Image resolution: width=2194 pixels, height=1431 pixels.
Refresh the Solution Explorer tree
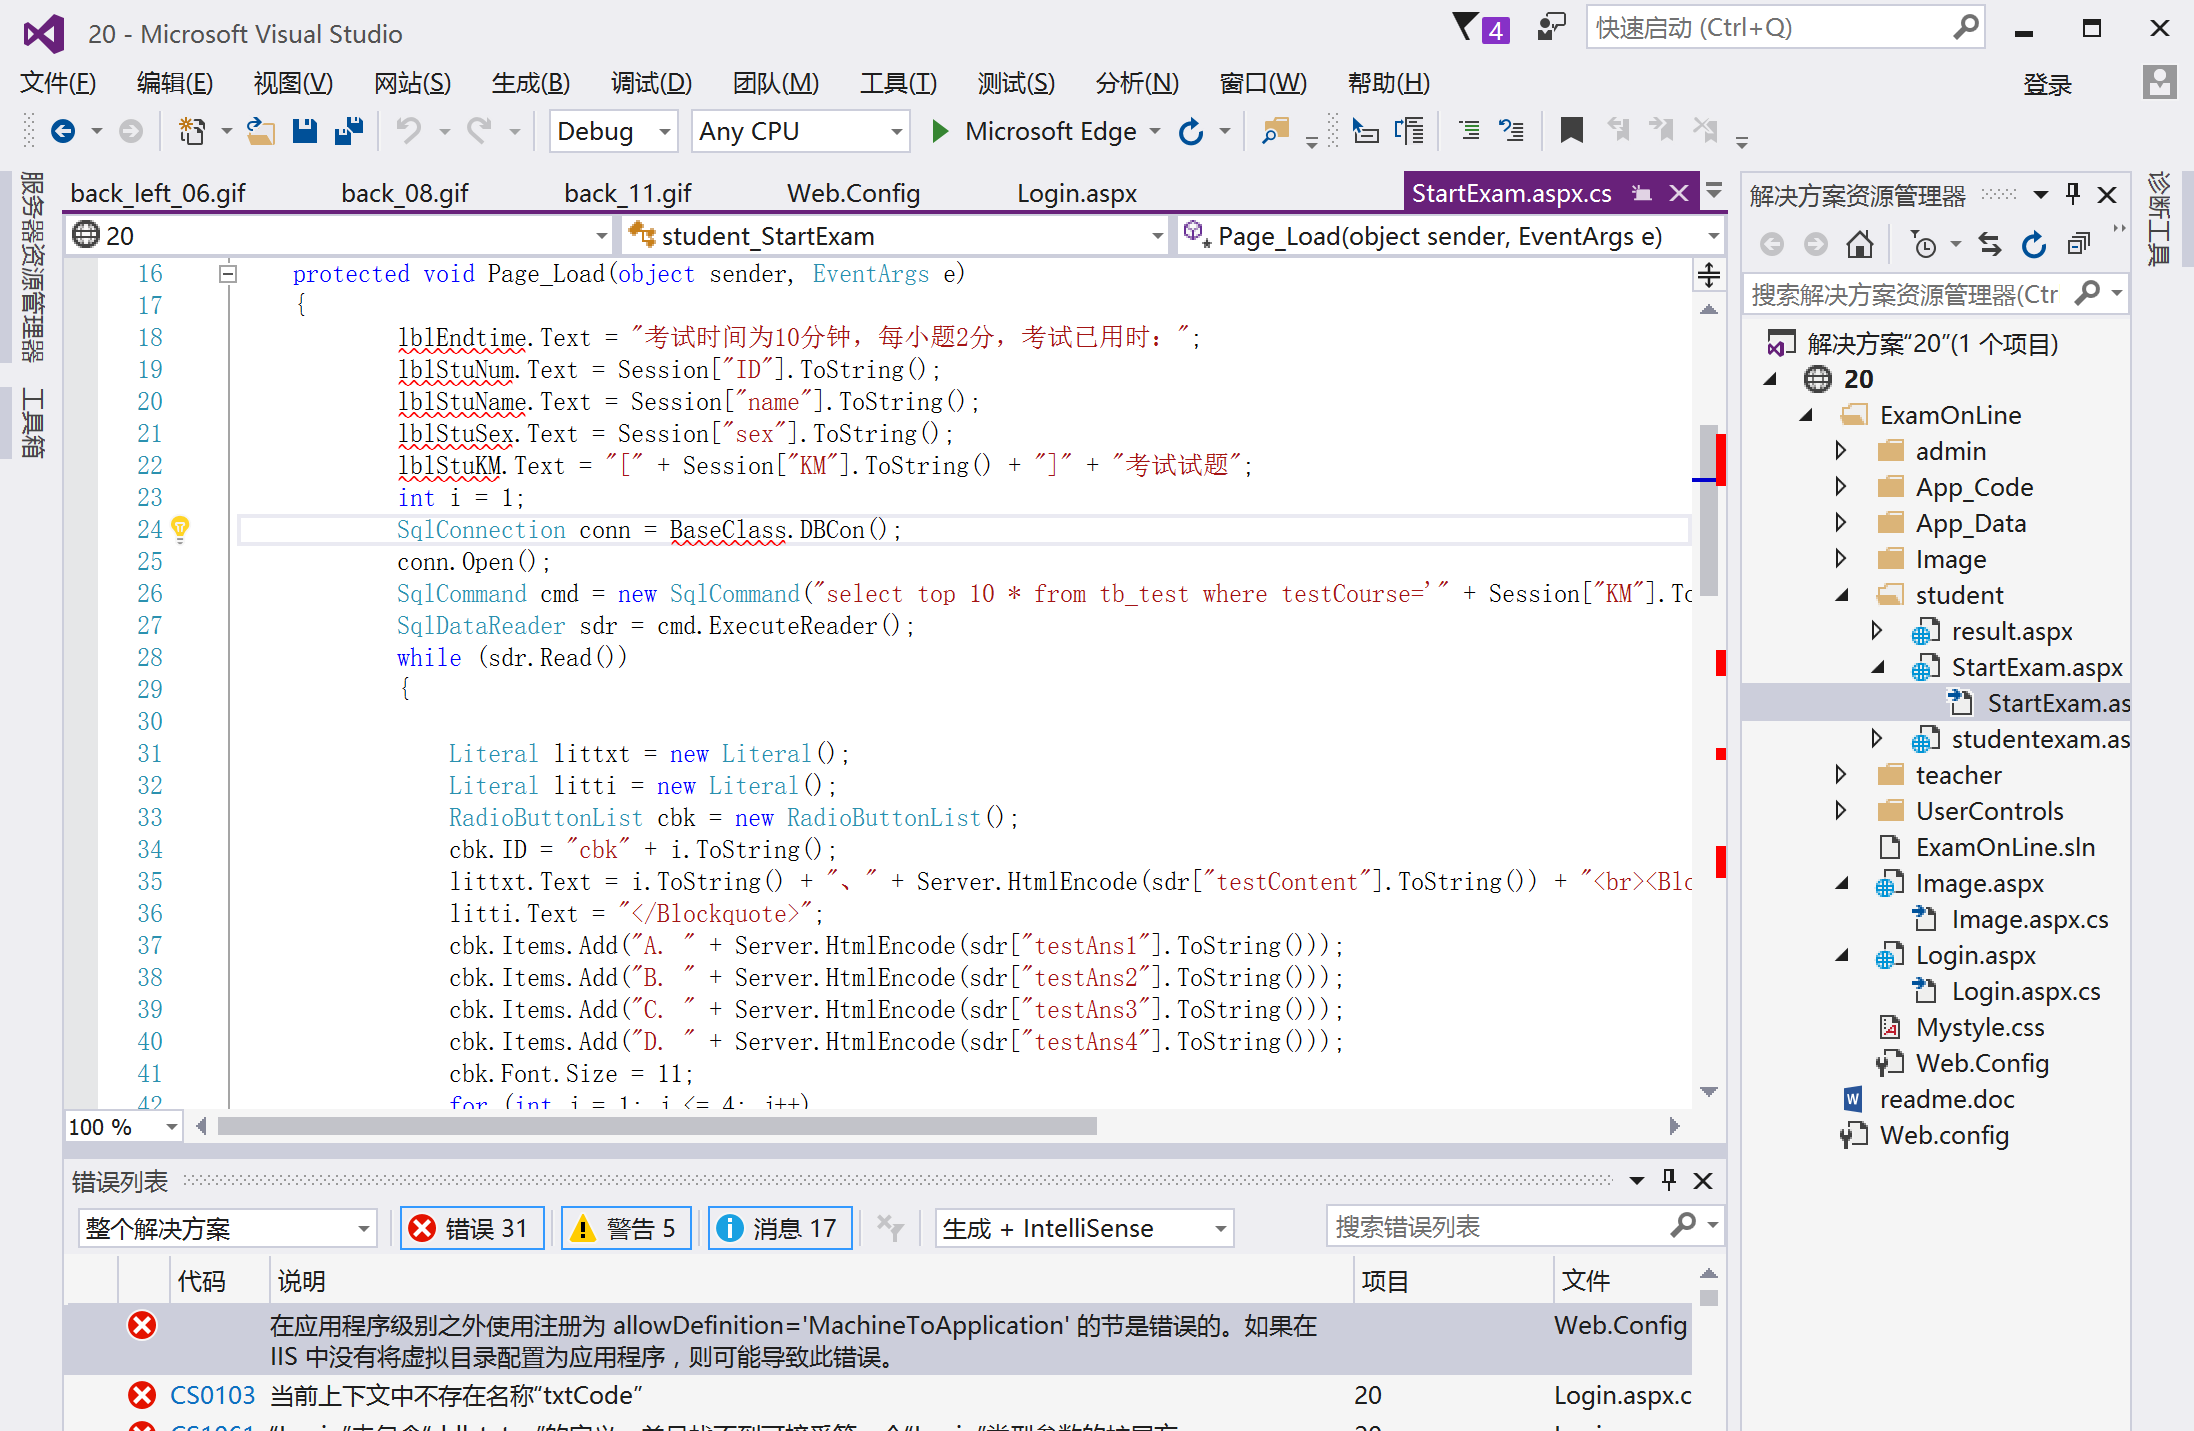[x=2034, y=244]
